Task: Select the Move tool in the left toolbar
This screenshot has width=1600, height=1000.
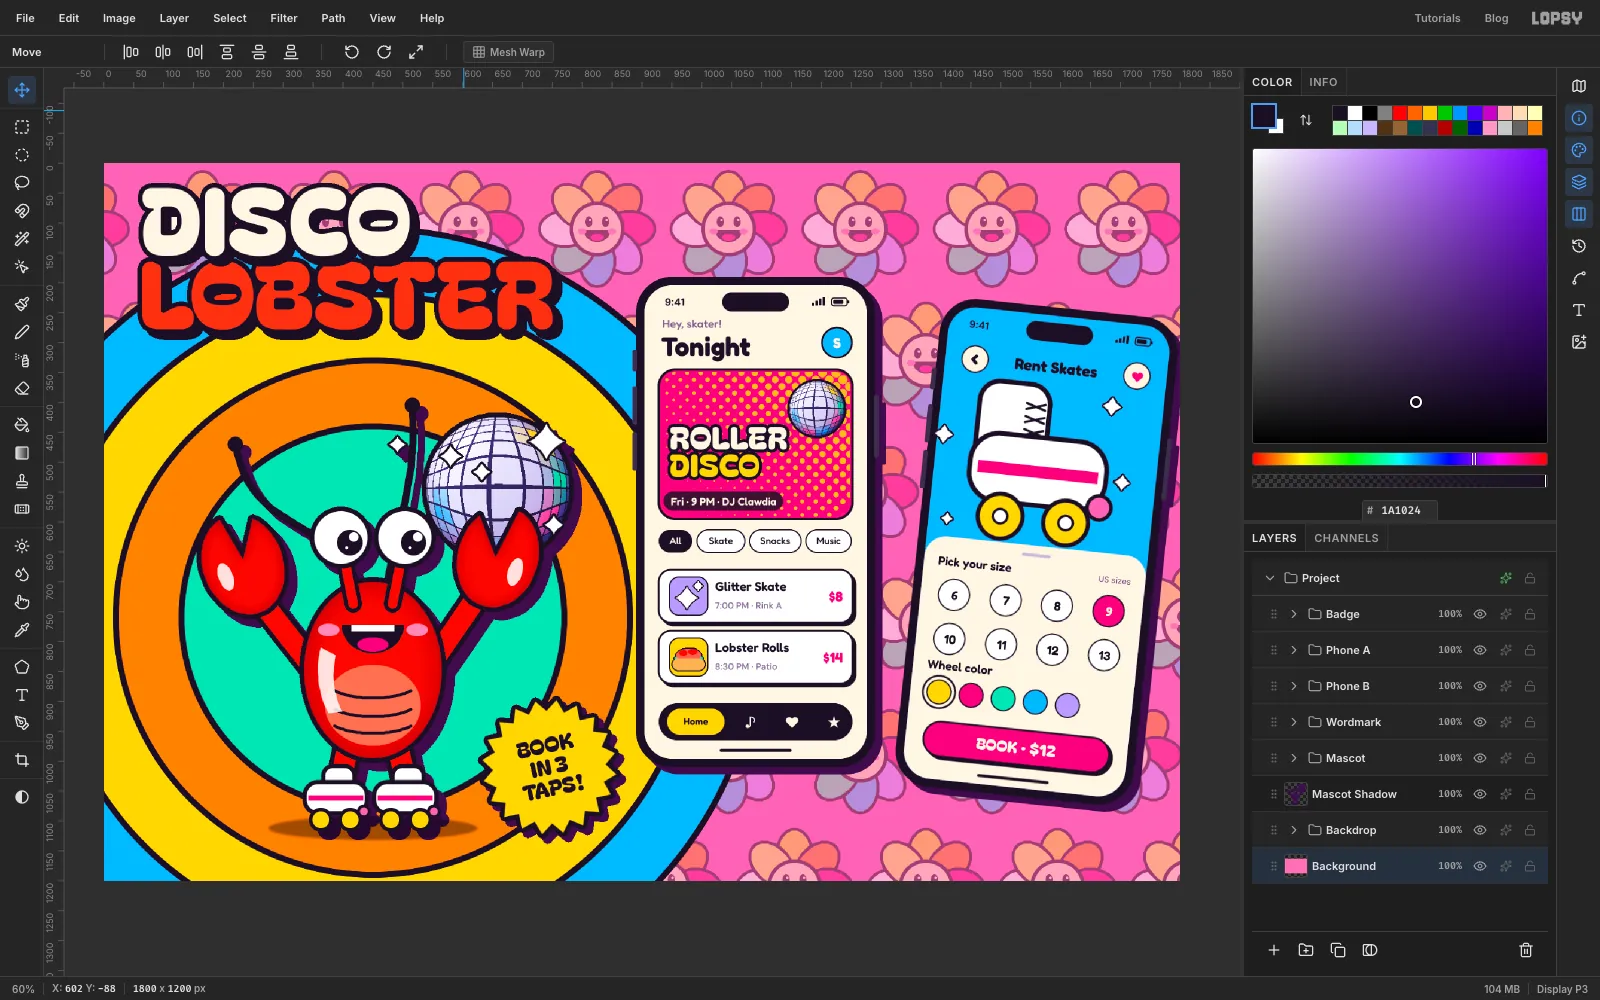Action: (x=22, y=90)
